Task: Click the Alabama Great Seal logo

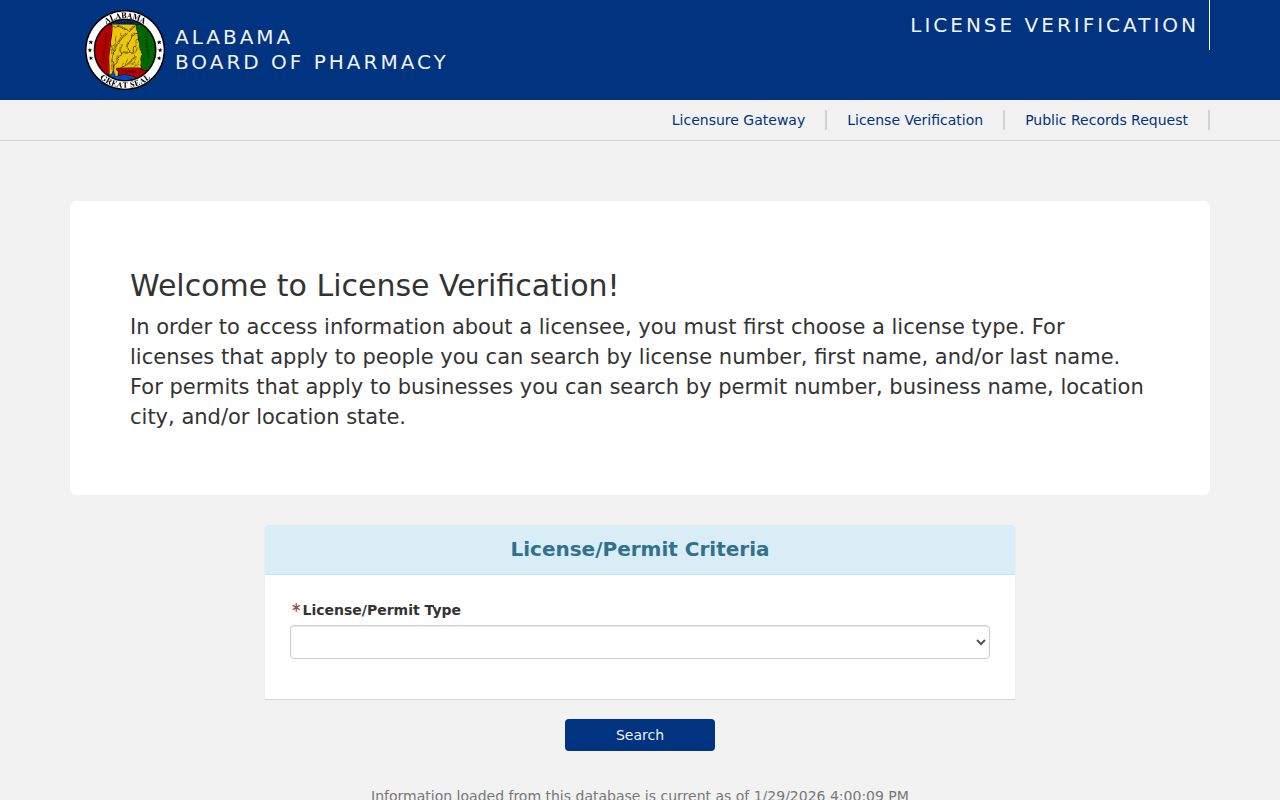Action: [x=125, y=50]
